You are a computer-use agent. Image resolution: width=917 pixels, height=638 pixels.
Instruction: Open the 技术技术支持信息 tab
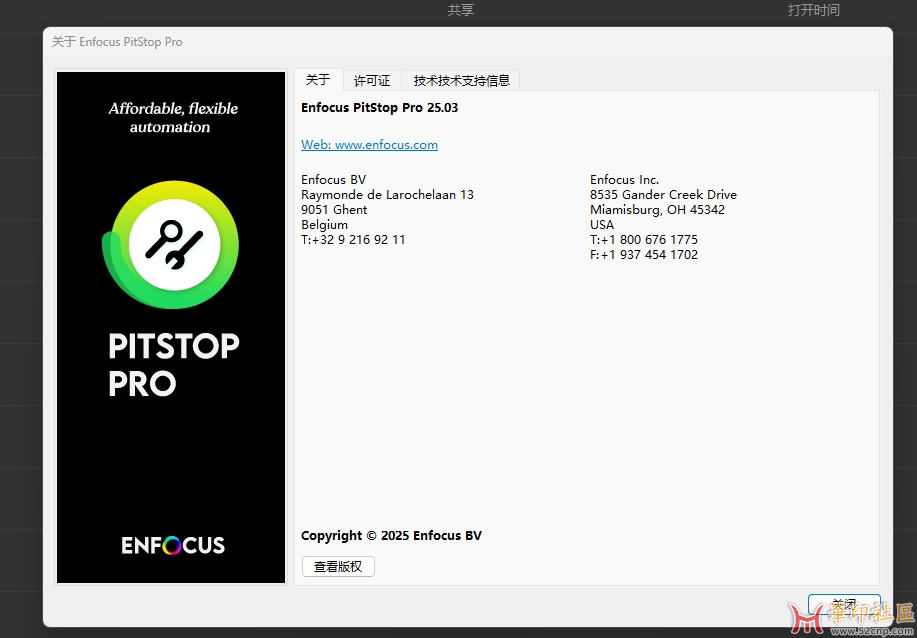click(461, 81)
